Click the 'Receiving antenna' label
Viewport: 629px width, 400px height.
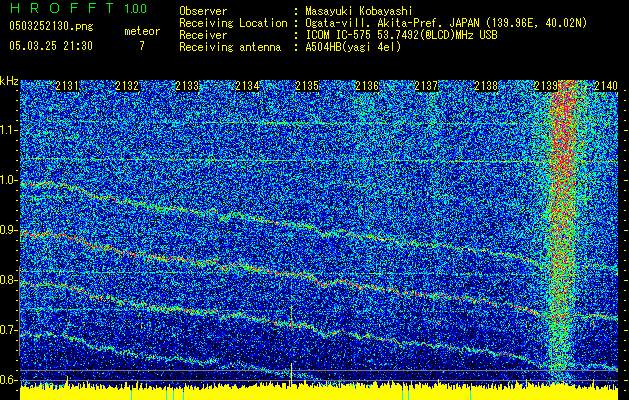tap(230, 47)
